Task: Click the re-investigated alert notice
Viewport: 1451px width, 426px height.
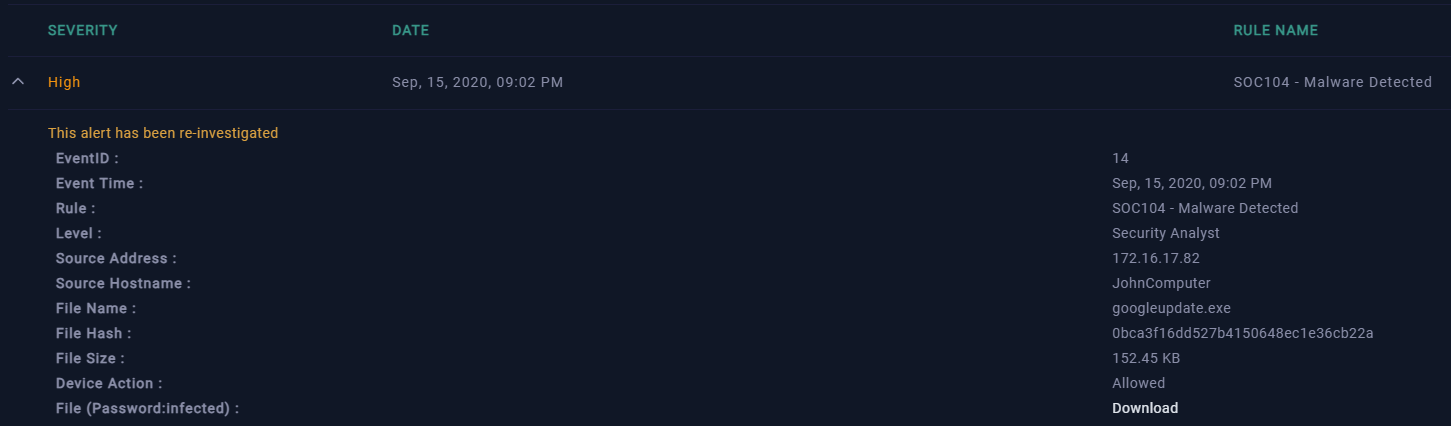Action: (x=163, y=133)
